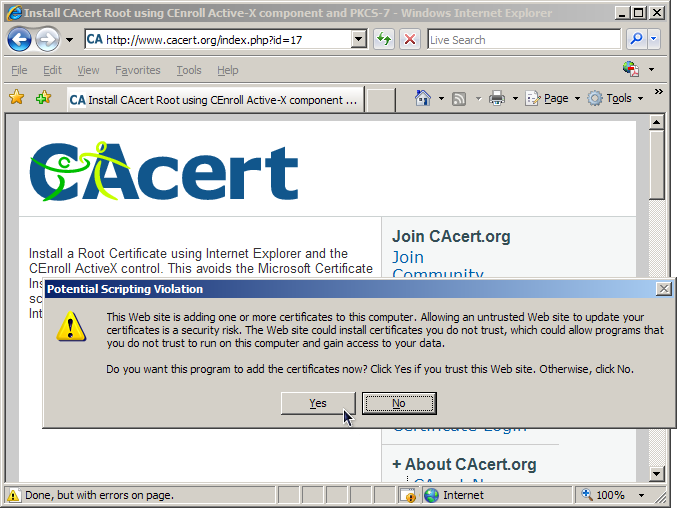Image resolution: width=677 pixels, height=508 pixels.
Task: Click the CA favicon in address bar
Action: [95, 40]
